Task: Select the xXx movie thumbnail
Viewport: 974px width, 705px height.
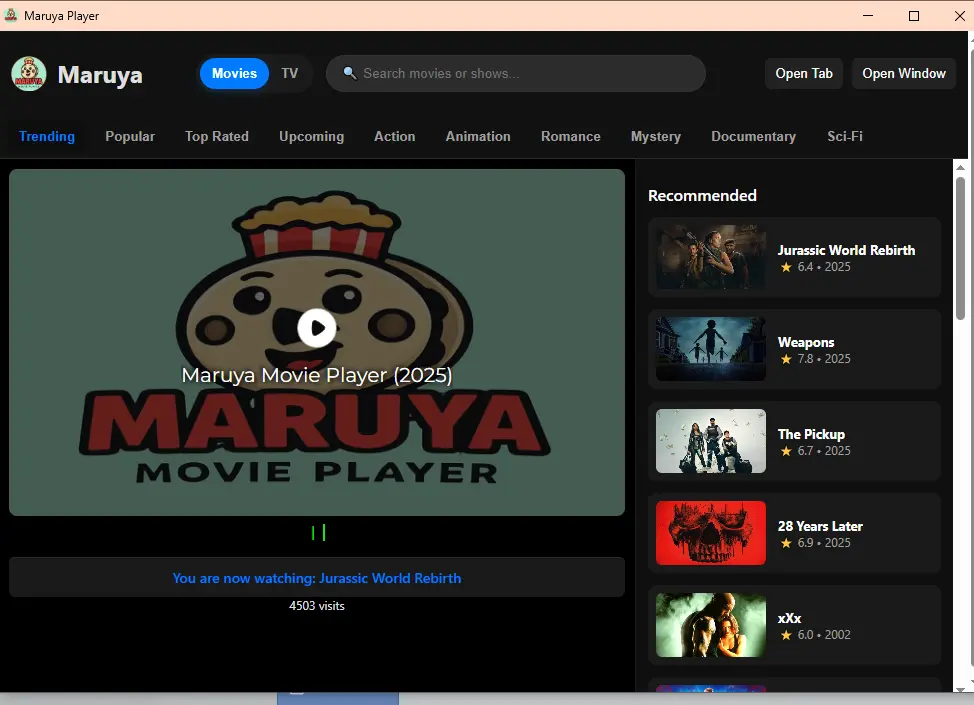Action: (711, 625)
